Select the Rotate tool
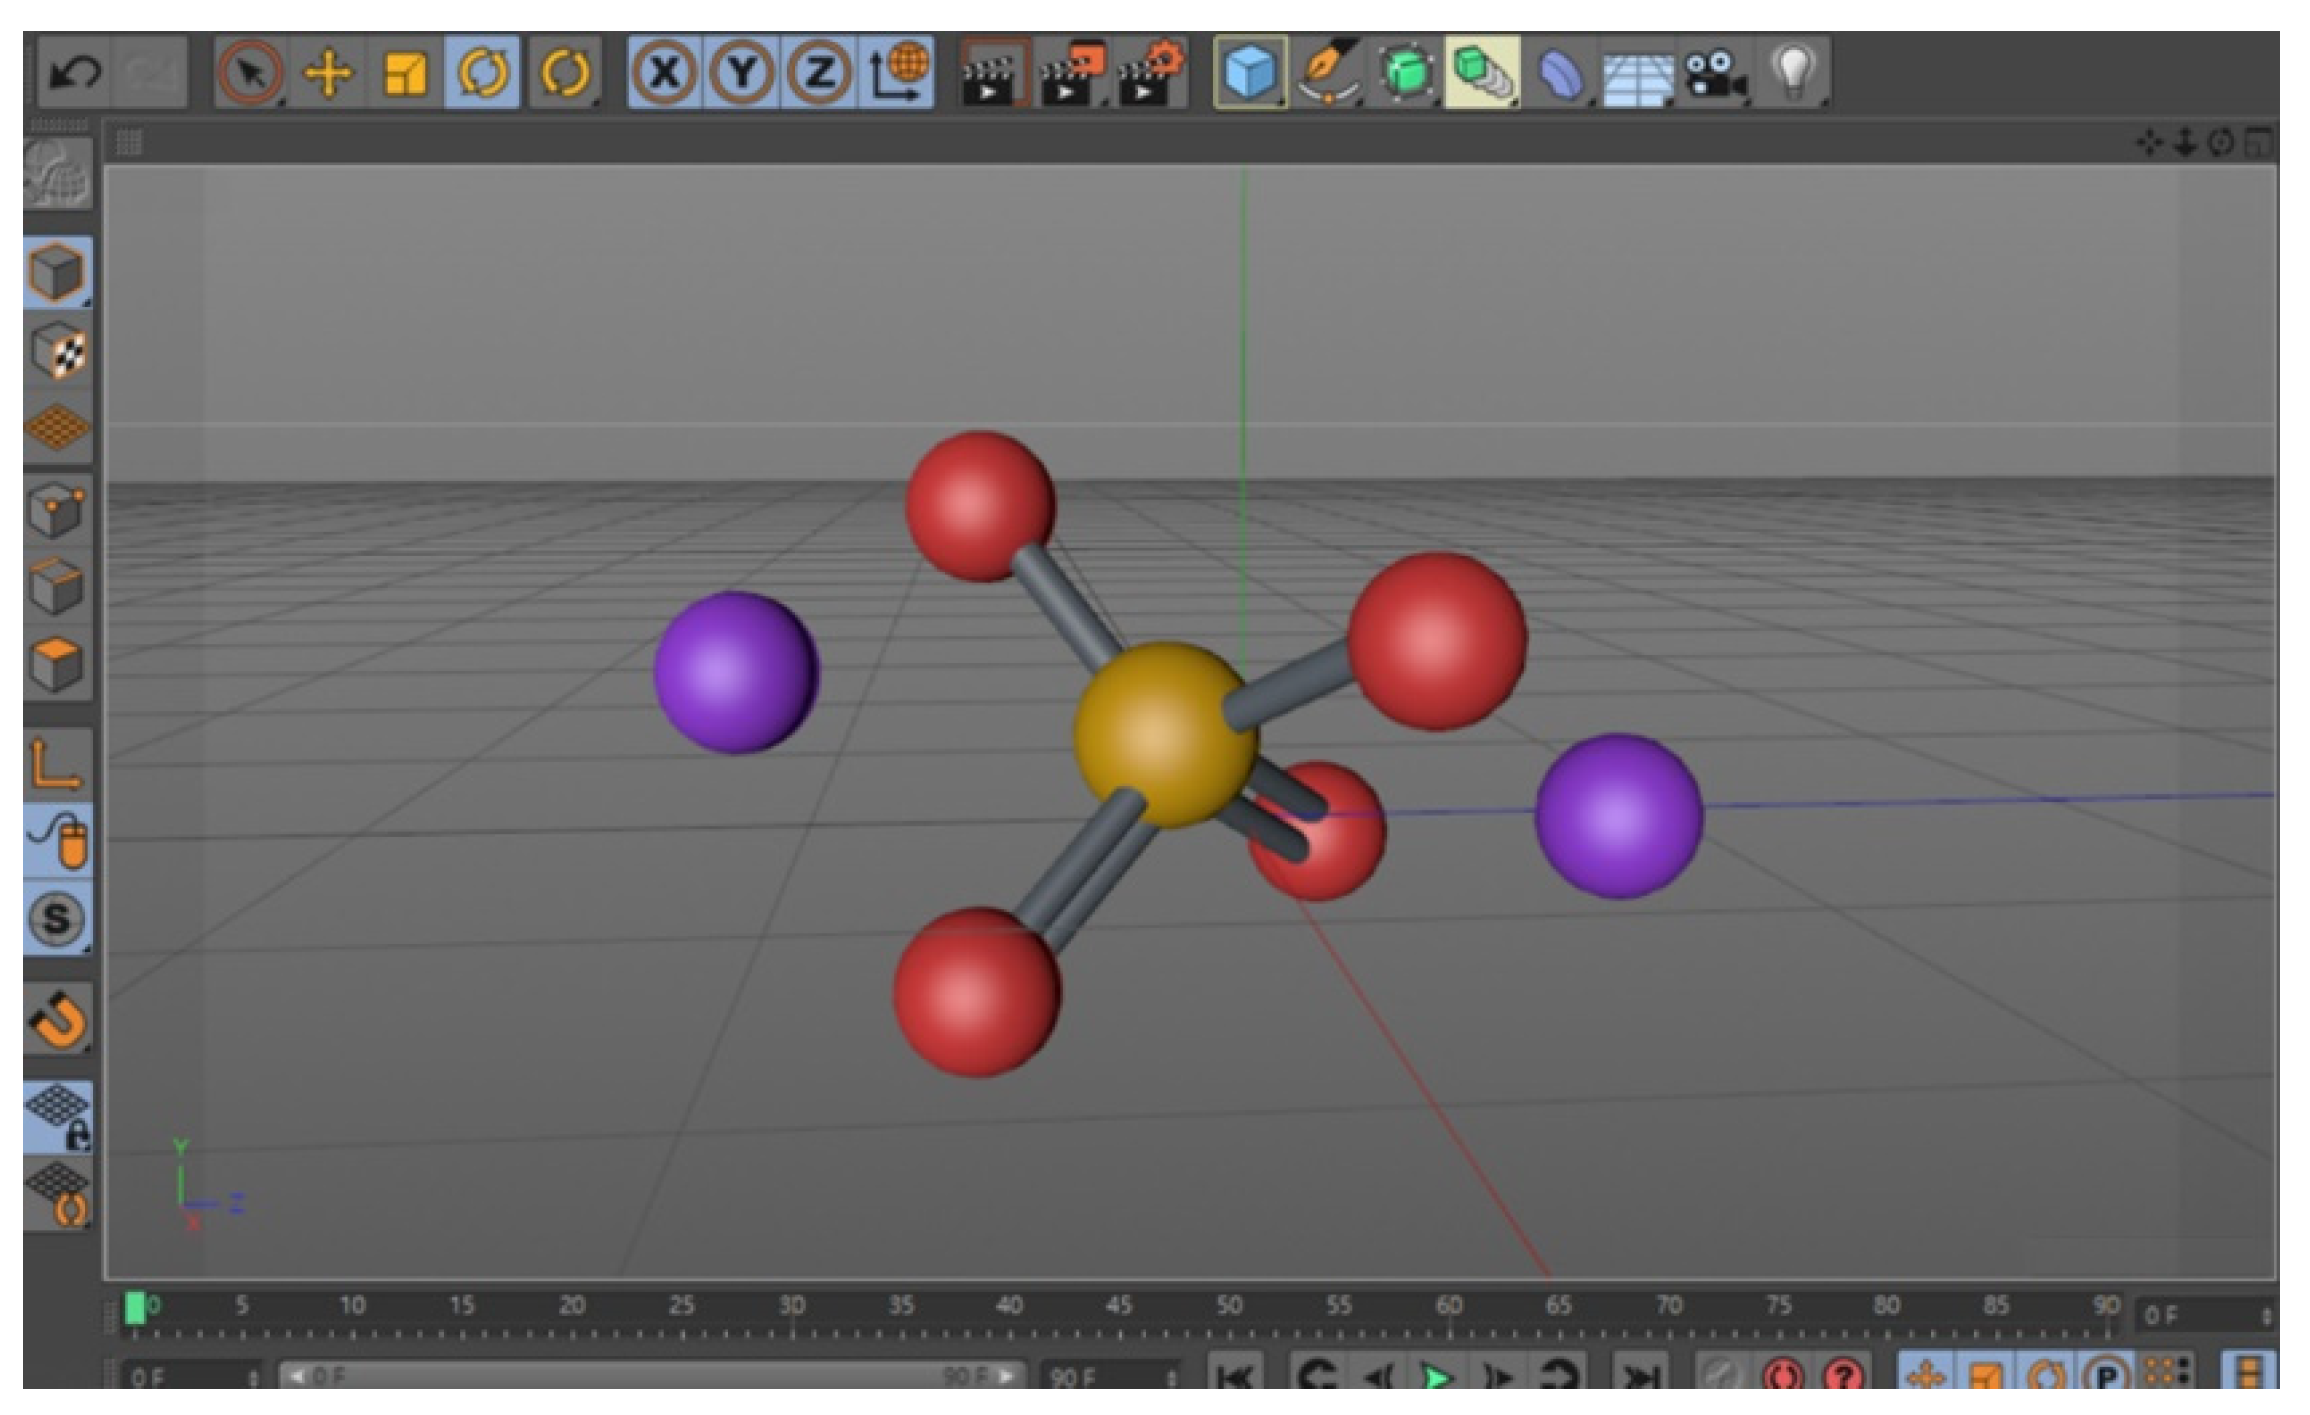Viewport: 2310px width, 1415px height. [482, 72]
